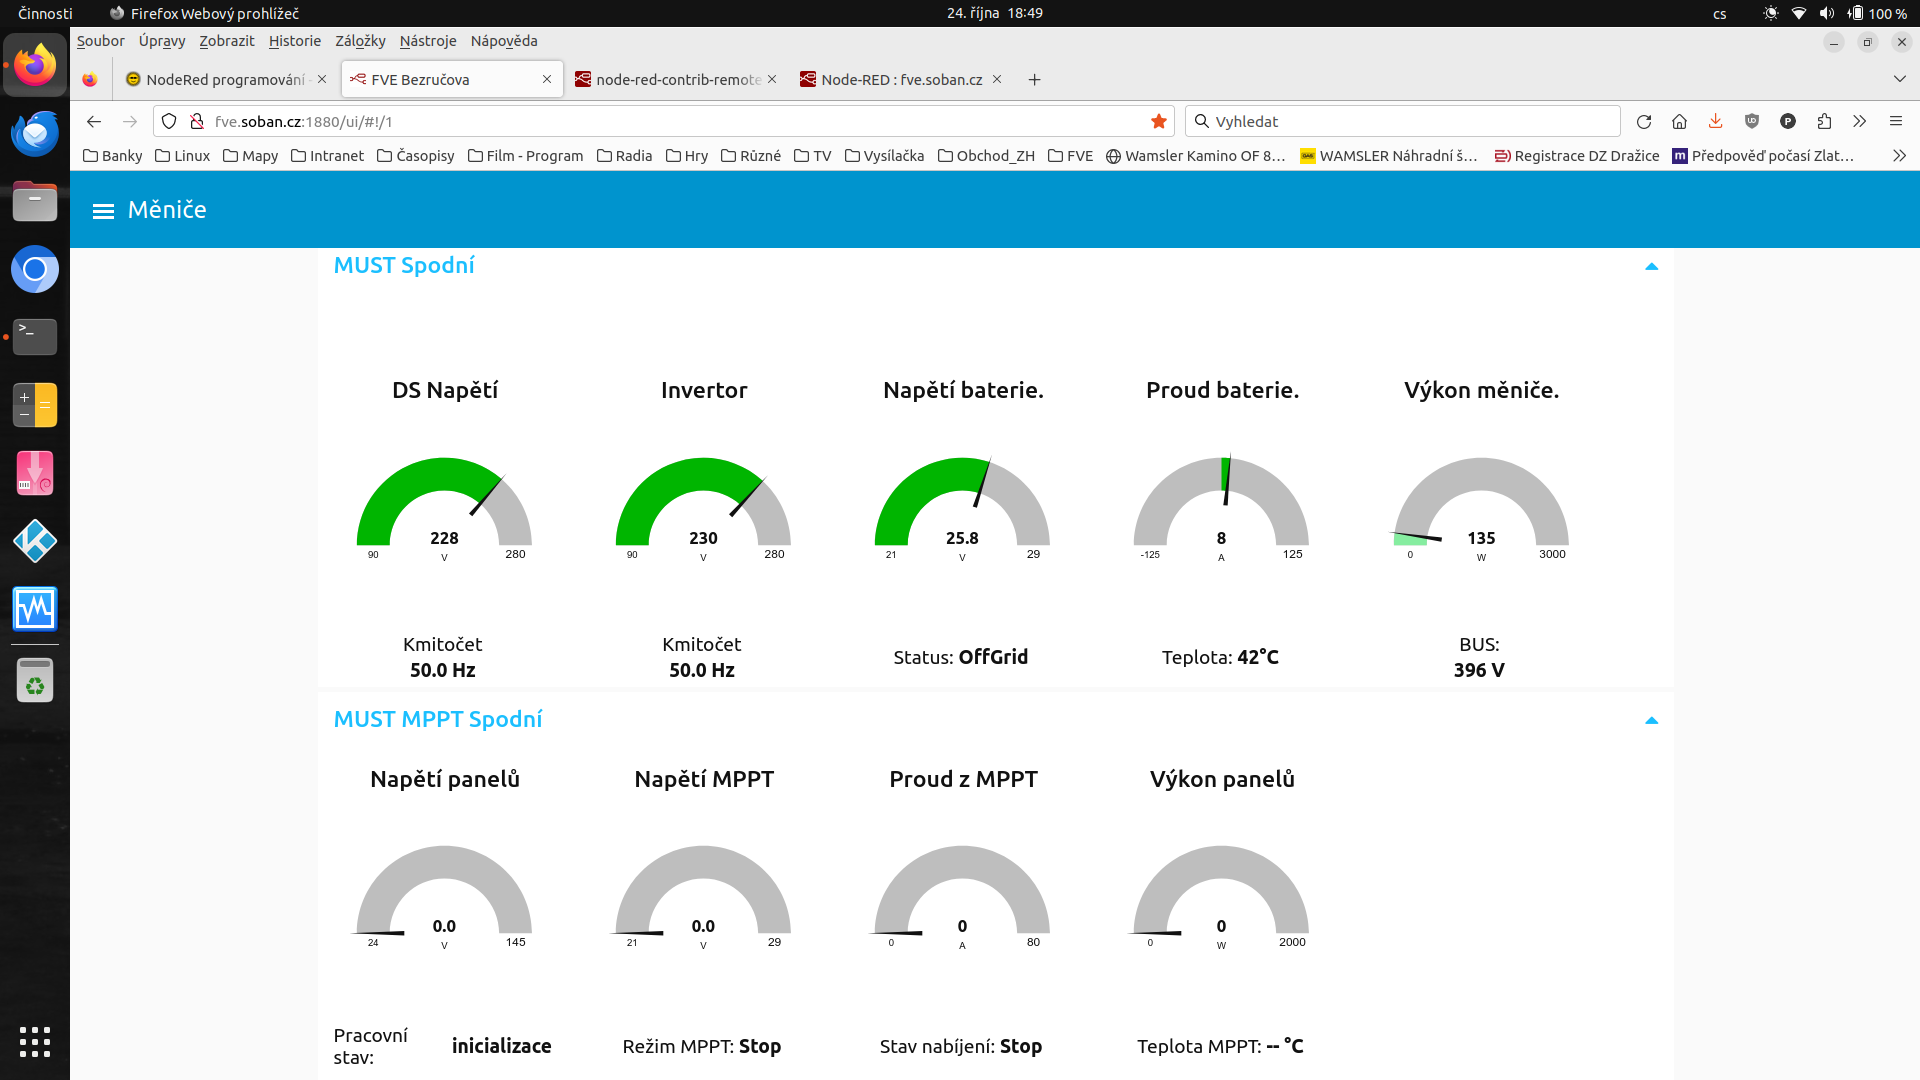The width and height of the screenshot is (1920, 1080).
Task: Collapse the MUST MPPT Spodní group
Action: 1651,720
